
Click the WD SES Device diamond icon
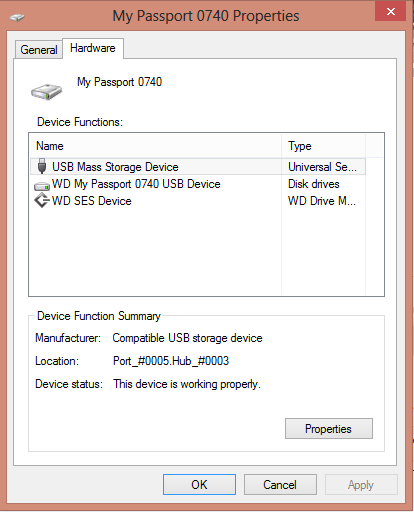[x=42, y=200]
